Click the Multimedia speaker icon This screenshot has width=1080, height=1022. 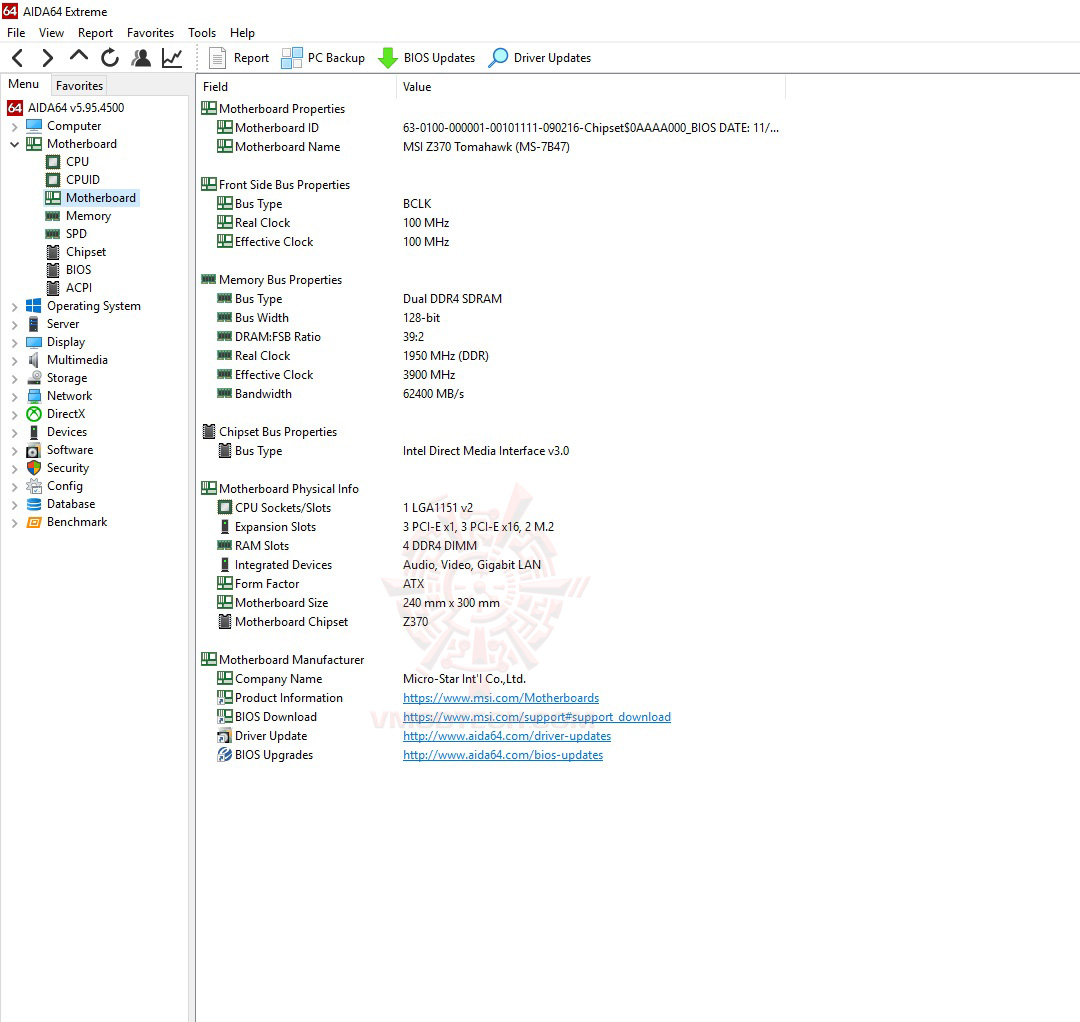[34, 359]
